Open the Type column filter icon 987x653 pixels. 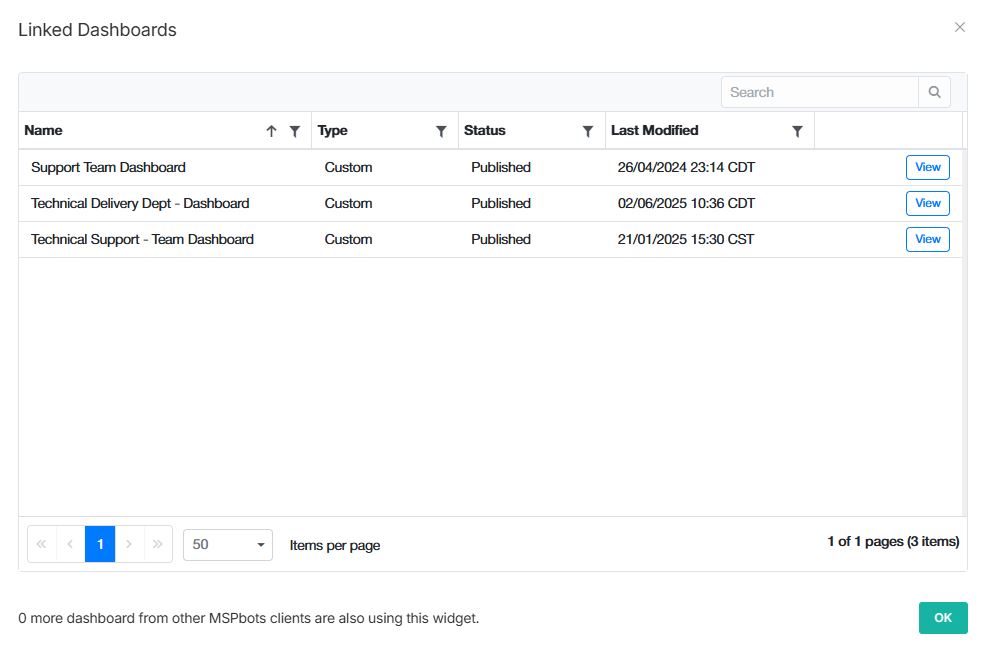441,131
